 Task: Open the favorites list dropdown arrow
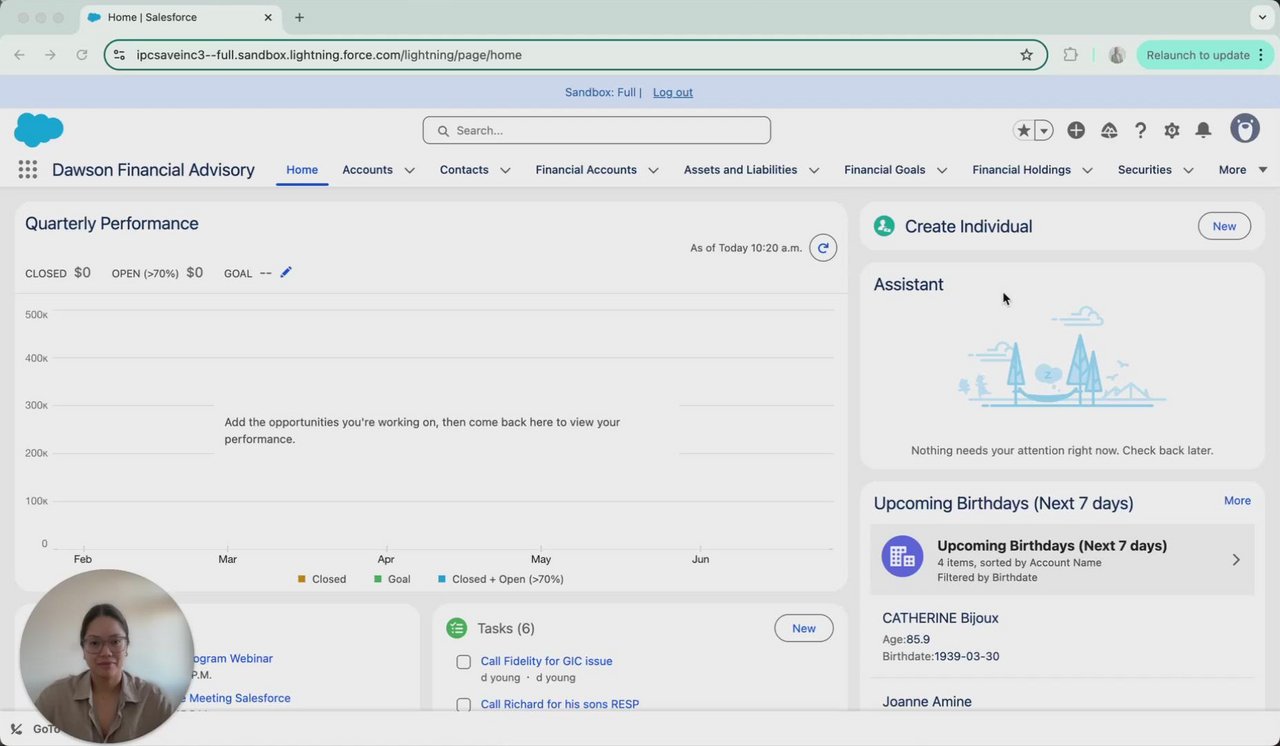point(1044,130)
